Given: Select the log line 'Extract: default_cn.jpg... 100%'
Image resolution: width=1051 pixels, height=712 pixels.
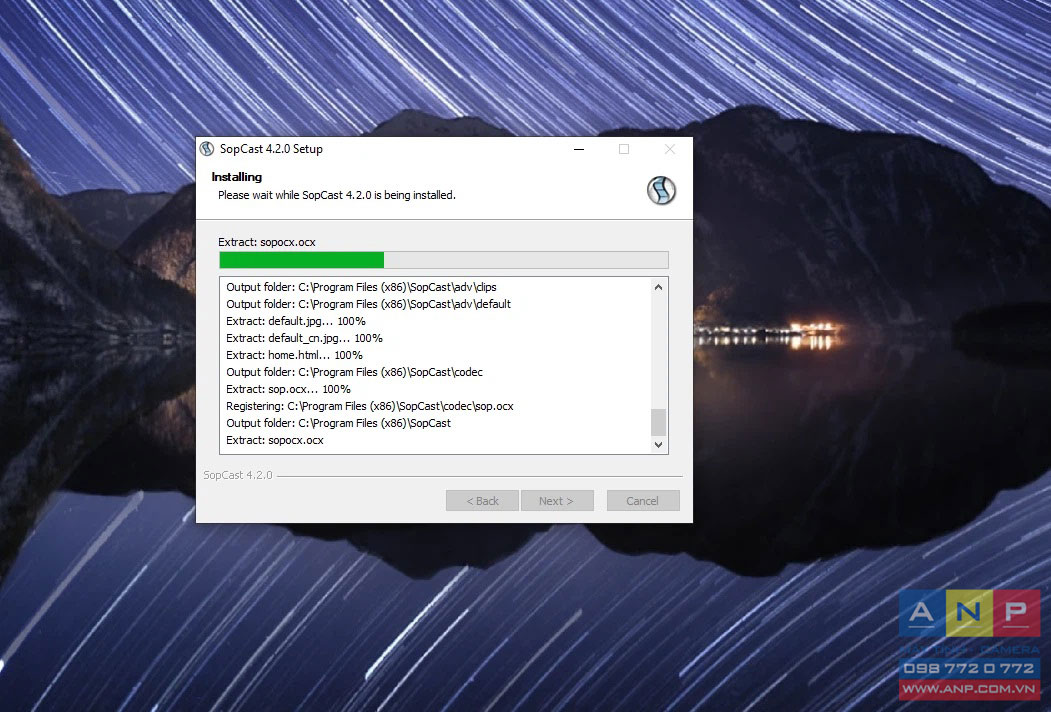Looking at the screenshot, I should click(x=304, y=338).
